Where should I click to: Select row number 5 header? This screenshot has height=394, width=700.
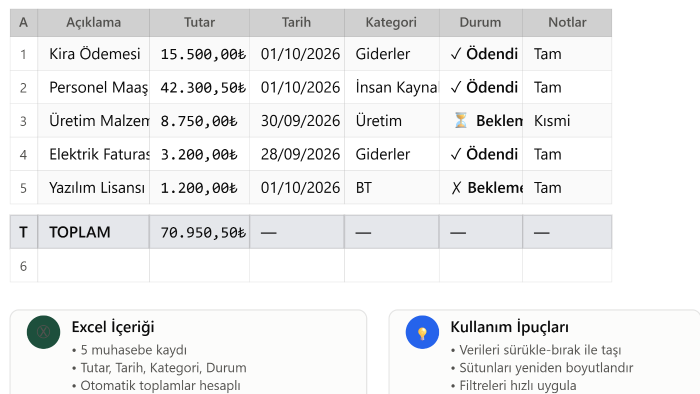point(24,188)
